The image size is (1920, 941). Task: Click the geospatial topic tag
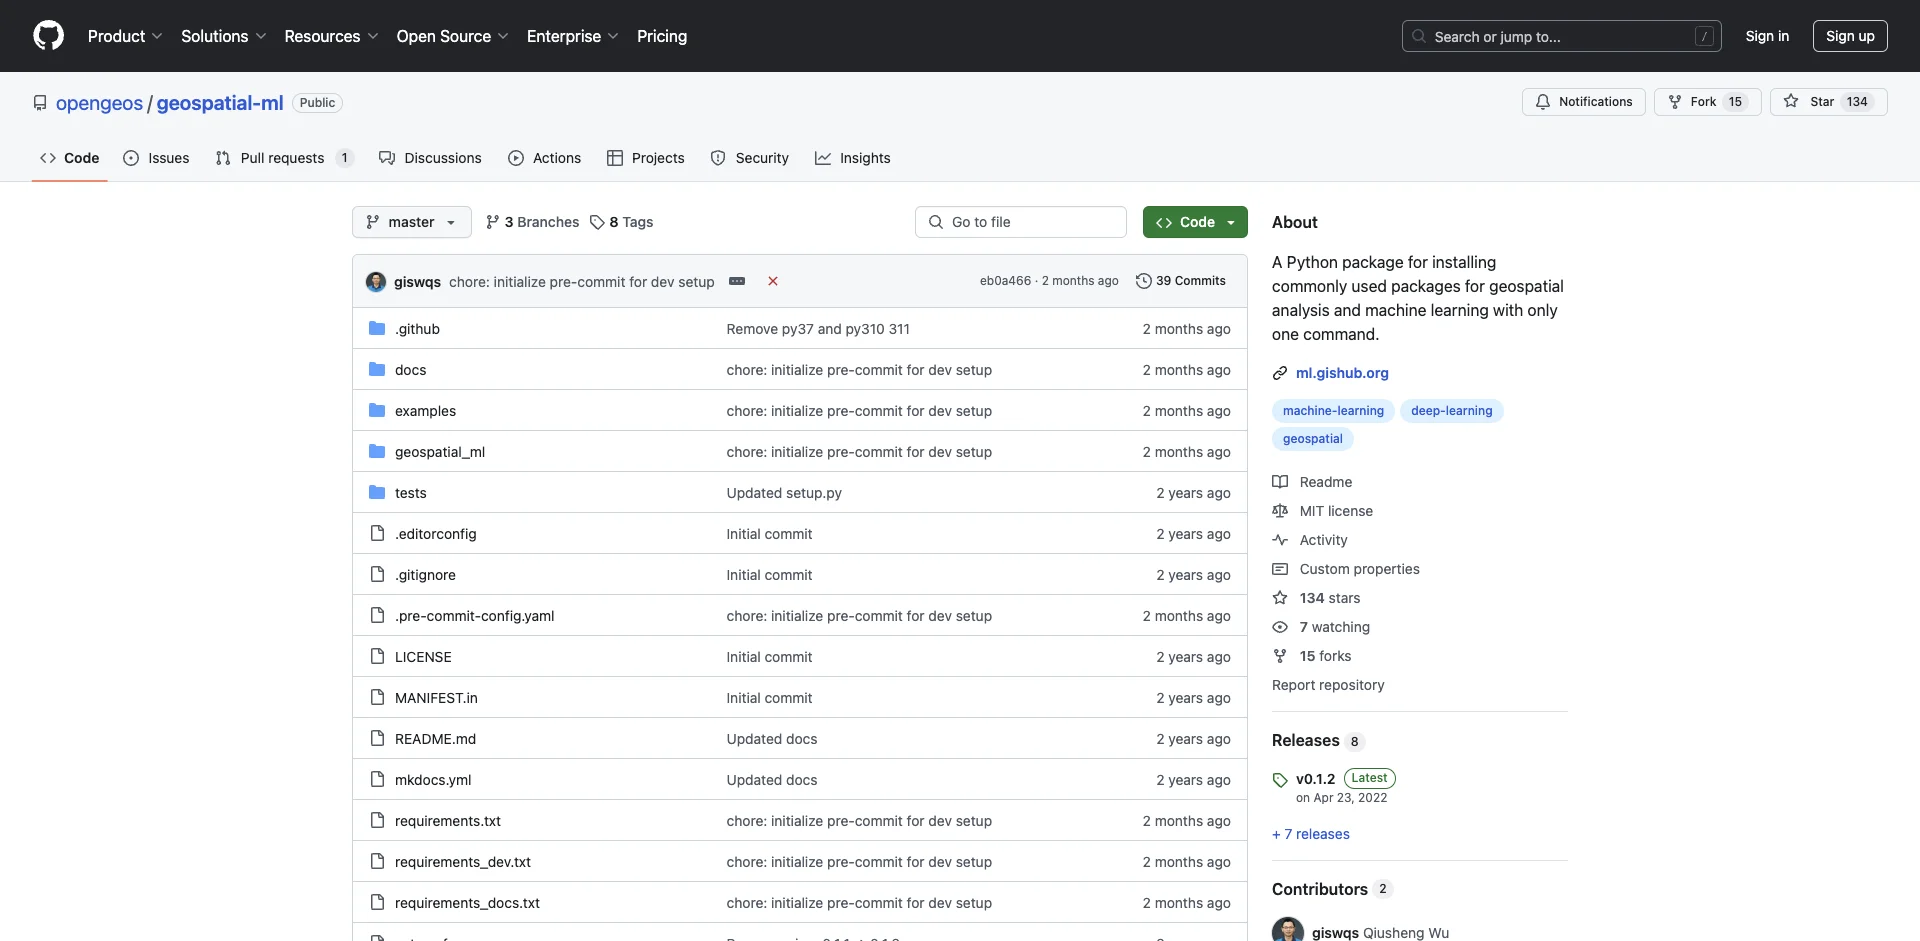pos(1312,439)
